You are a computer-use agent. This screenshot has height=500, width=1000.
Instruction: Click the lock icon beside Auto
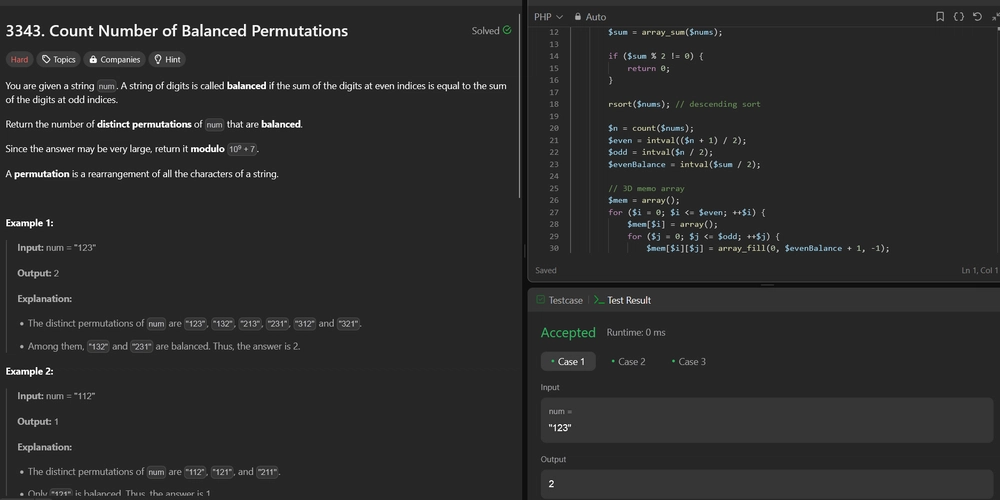pos(578,17)
